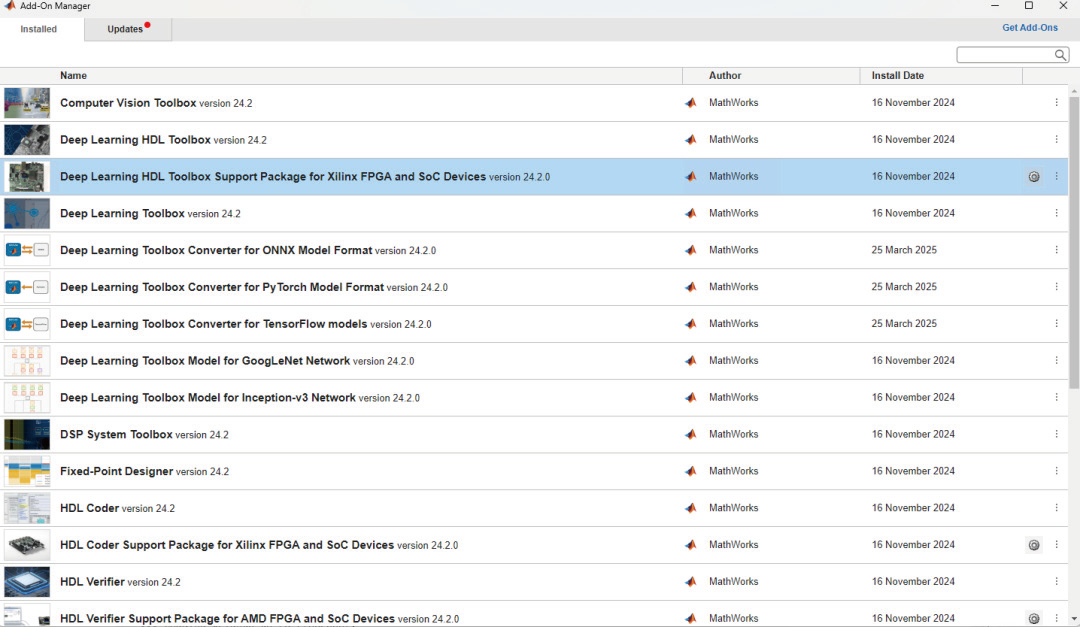
Task: Click Deep Learning HDL Toolbox thumbnail image
Action: [27, 140]
